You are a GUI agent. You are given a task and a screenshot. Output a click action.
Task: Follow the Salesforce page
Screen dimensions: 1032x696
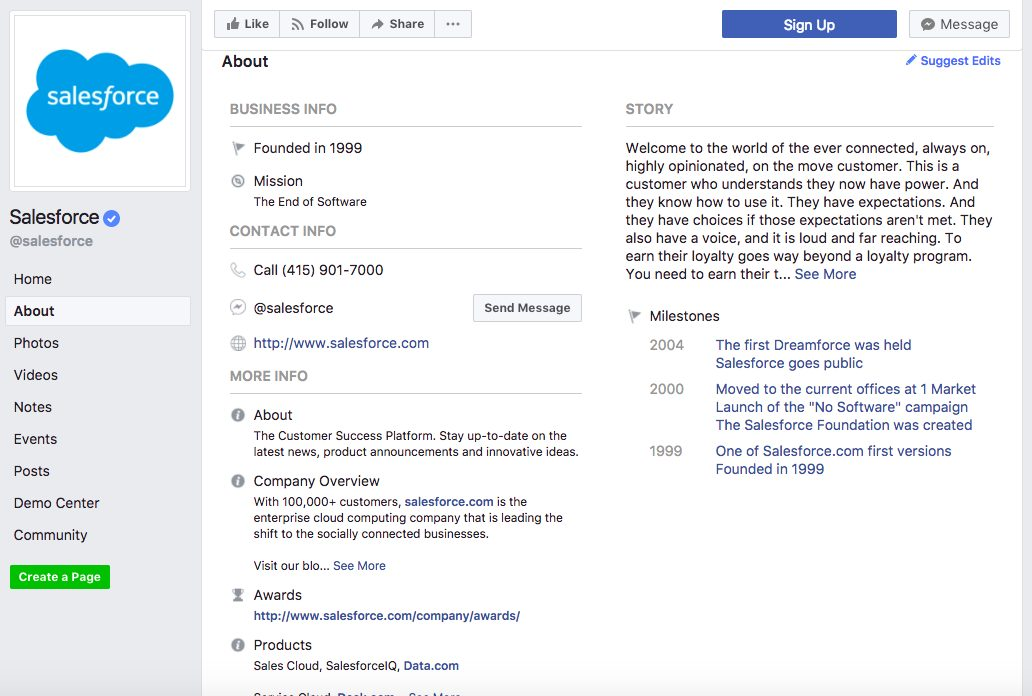tap(319, 24)
